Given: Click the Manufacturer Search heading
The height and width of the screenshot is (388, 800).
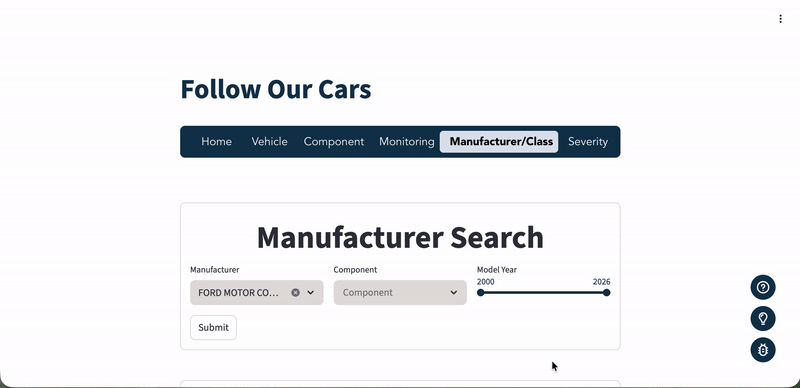Looking at the screenshot, I should click(400, 237).
